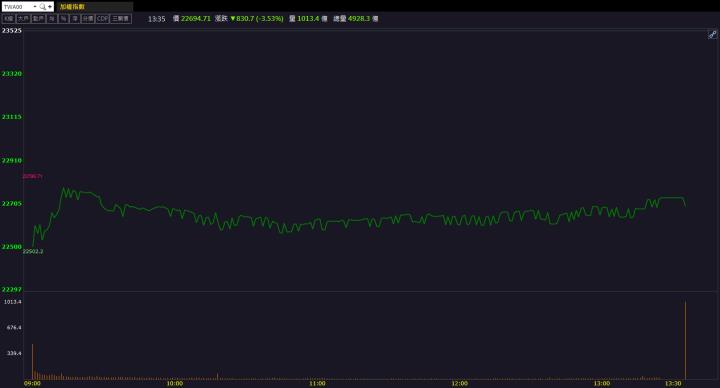Click the plus icon next to the magnifier
720x388 pixels.
point(50,7)
